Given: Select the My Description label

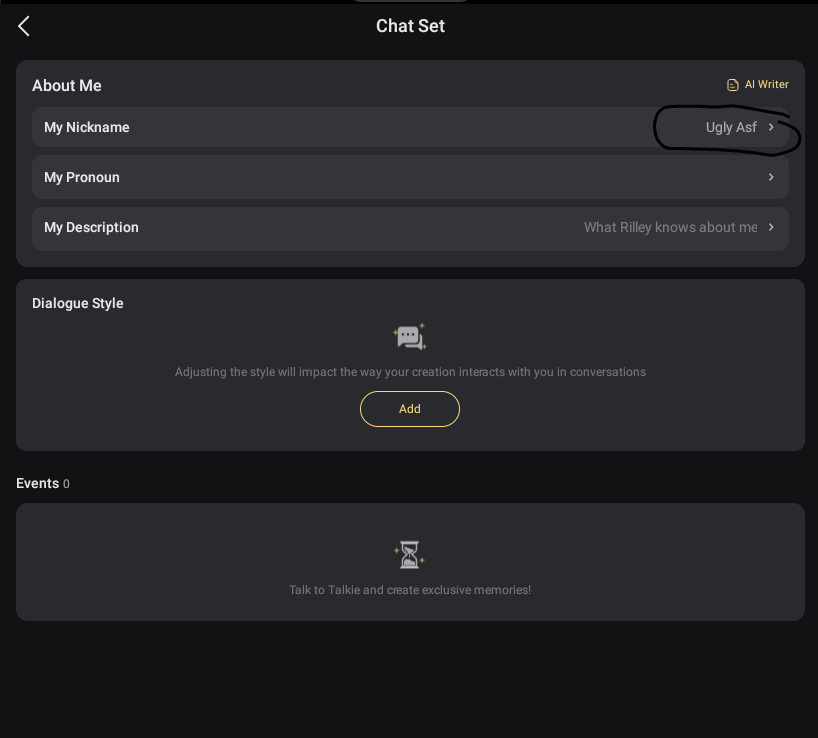Looking at the screenshot, I should (91, 227).
